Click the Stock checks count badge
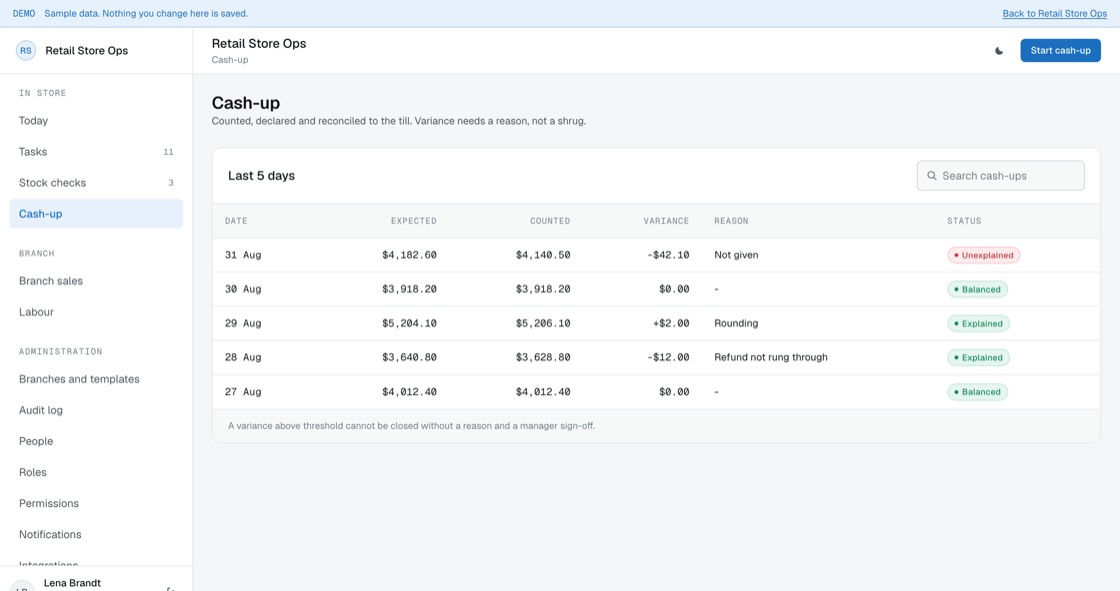 click(x=171, y=183)
